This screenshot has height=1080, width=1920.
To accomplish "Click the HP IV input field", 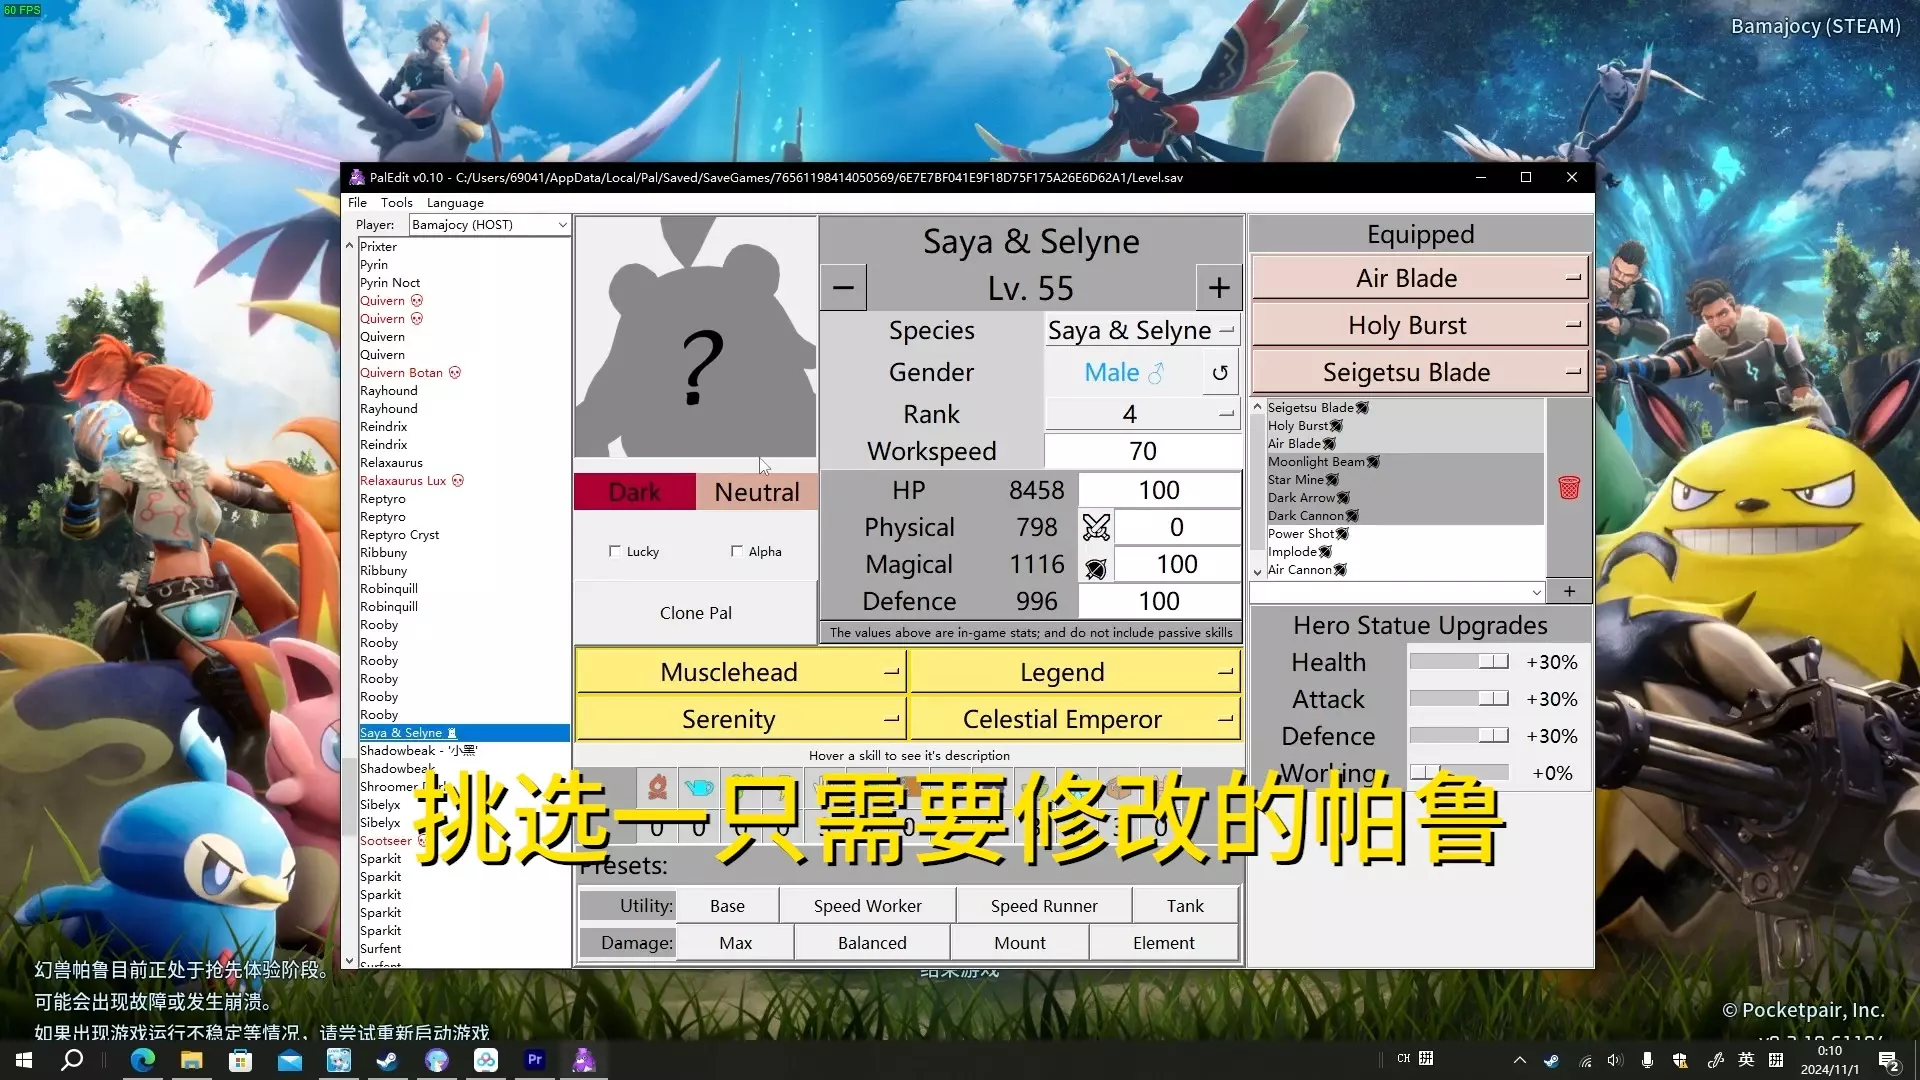I will coord(1159,490).
